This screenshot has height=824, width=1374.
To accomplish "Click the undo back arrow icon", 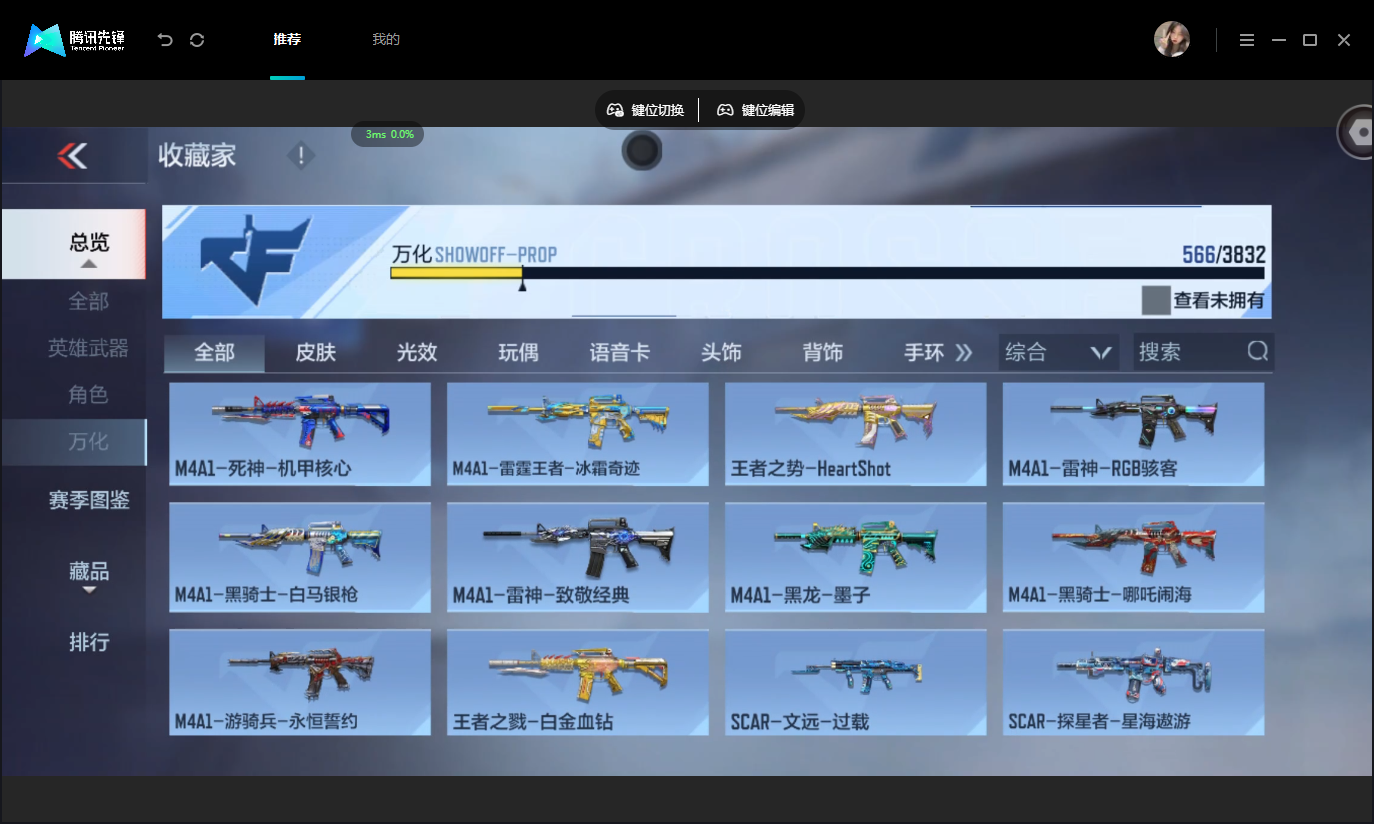I will 165,40.
